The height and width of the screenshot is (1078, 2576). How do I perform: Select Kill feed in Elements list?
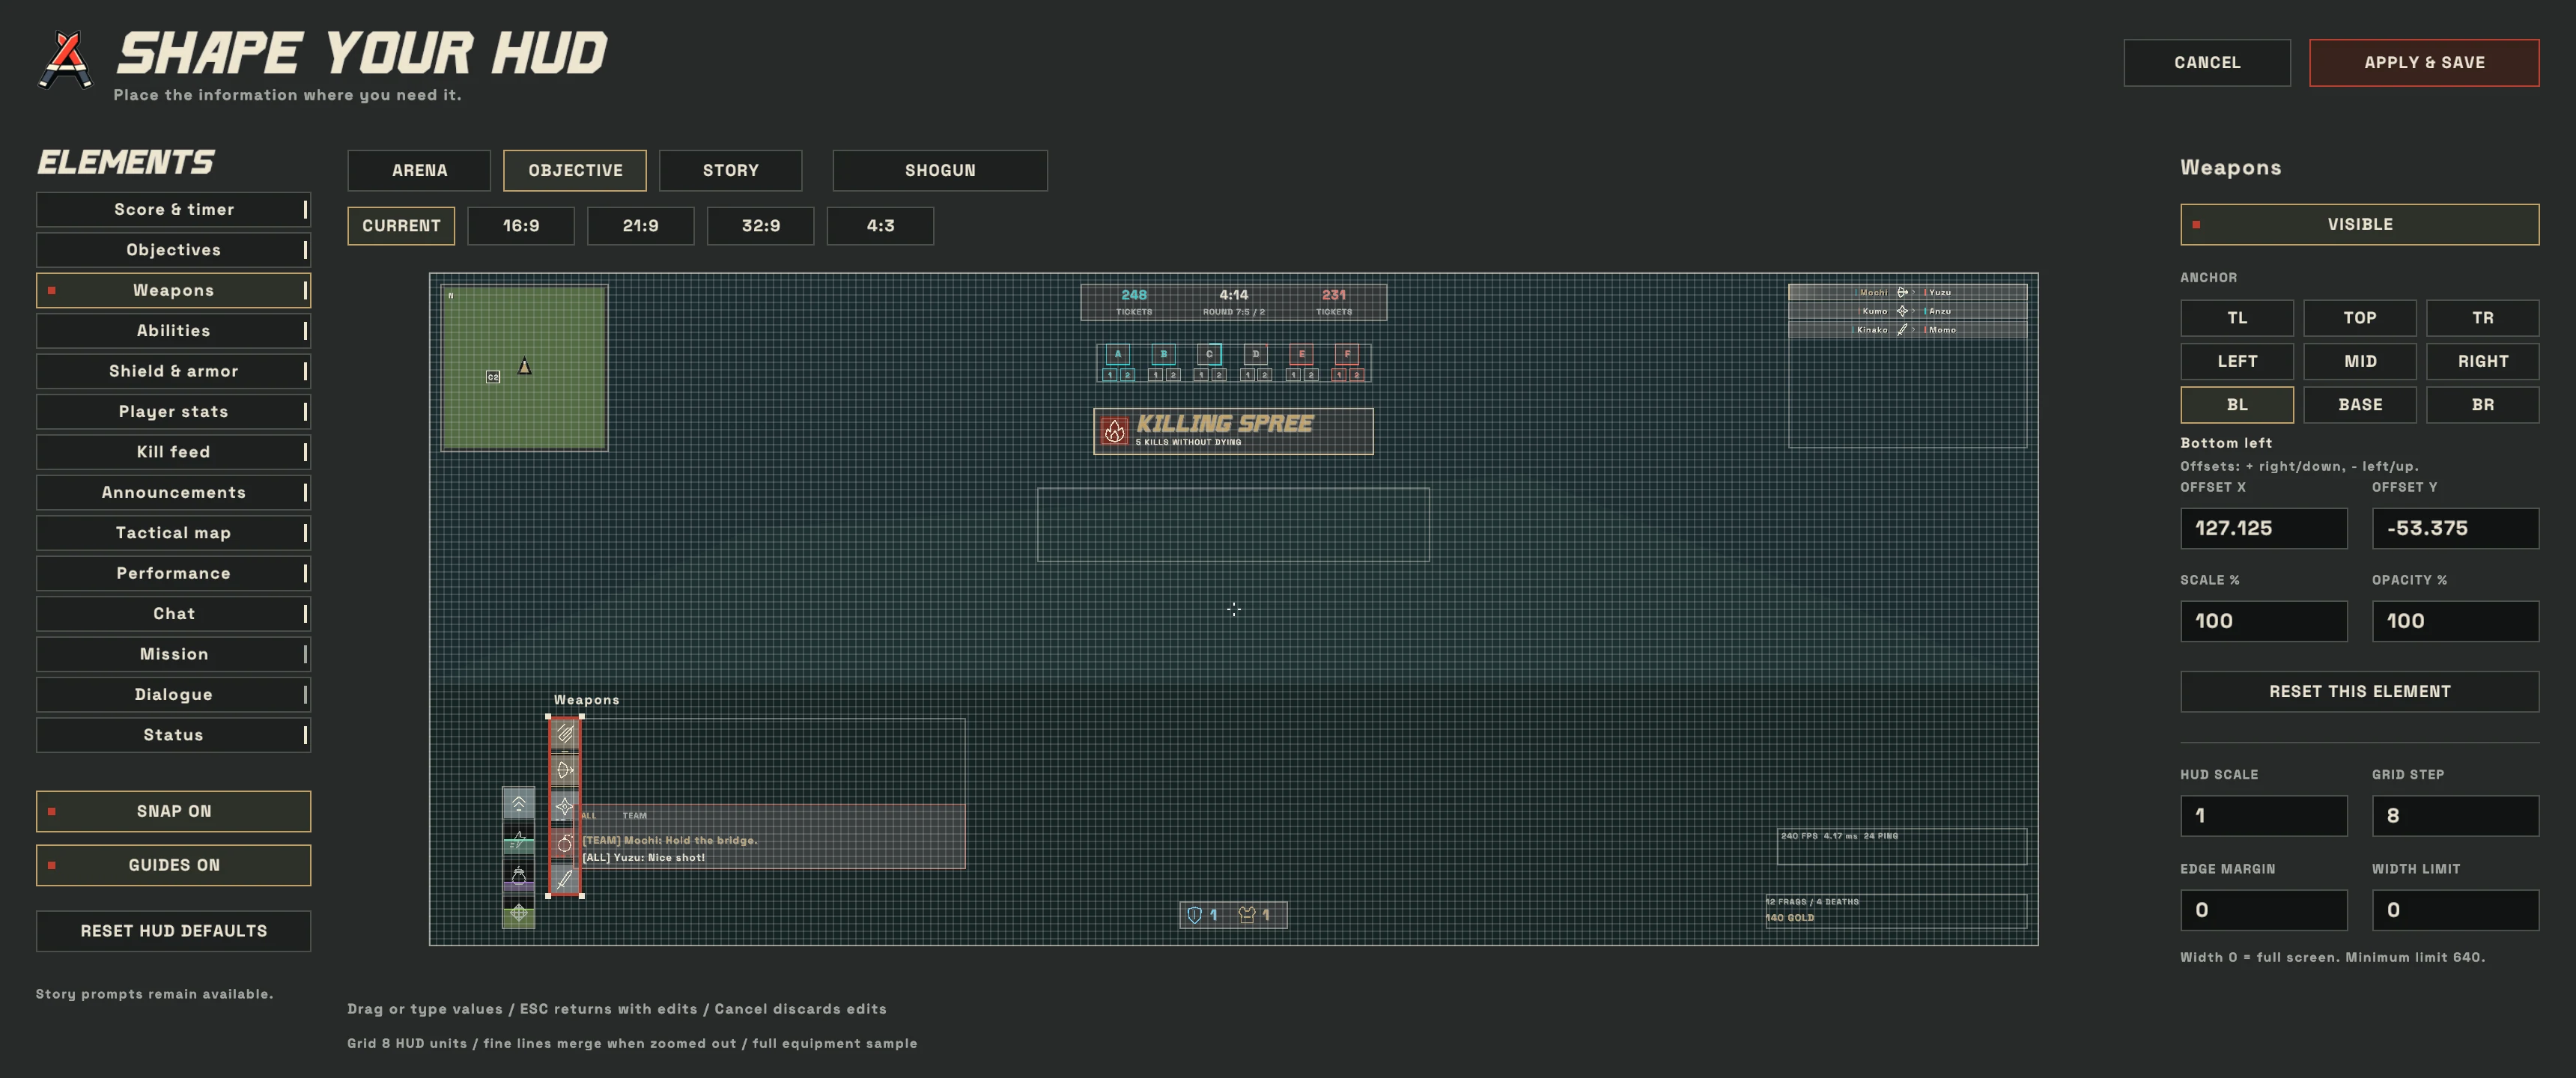pos(173,452)
